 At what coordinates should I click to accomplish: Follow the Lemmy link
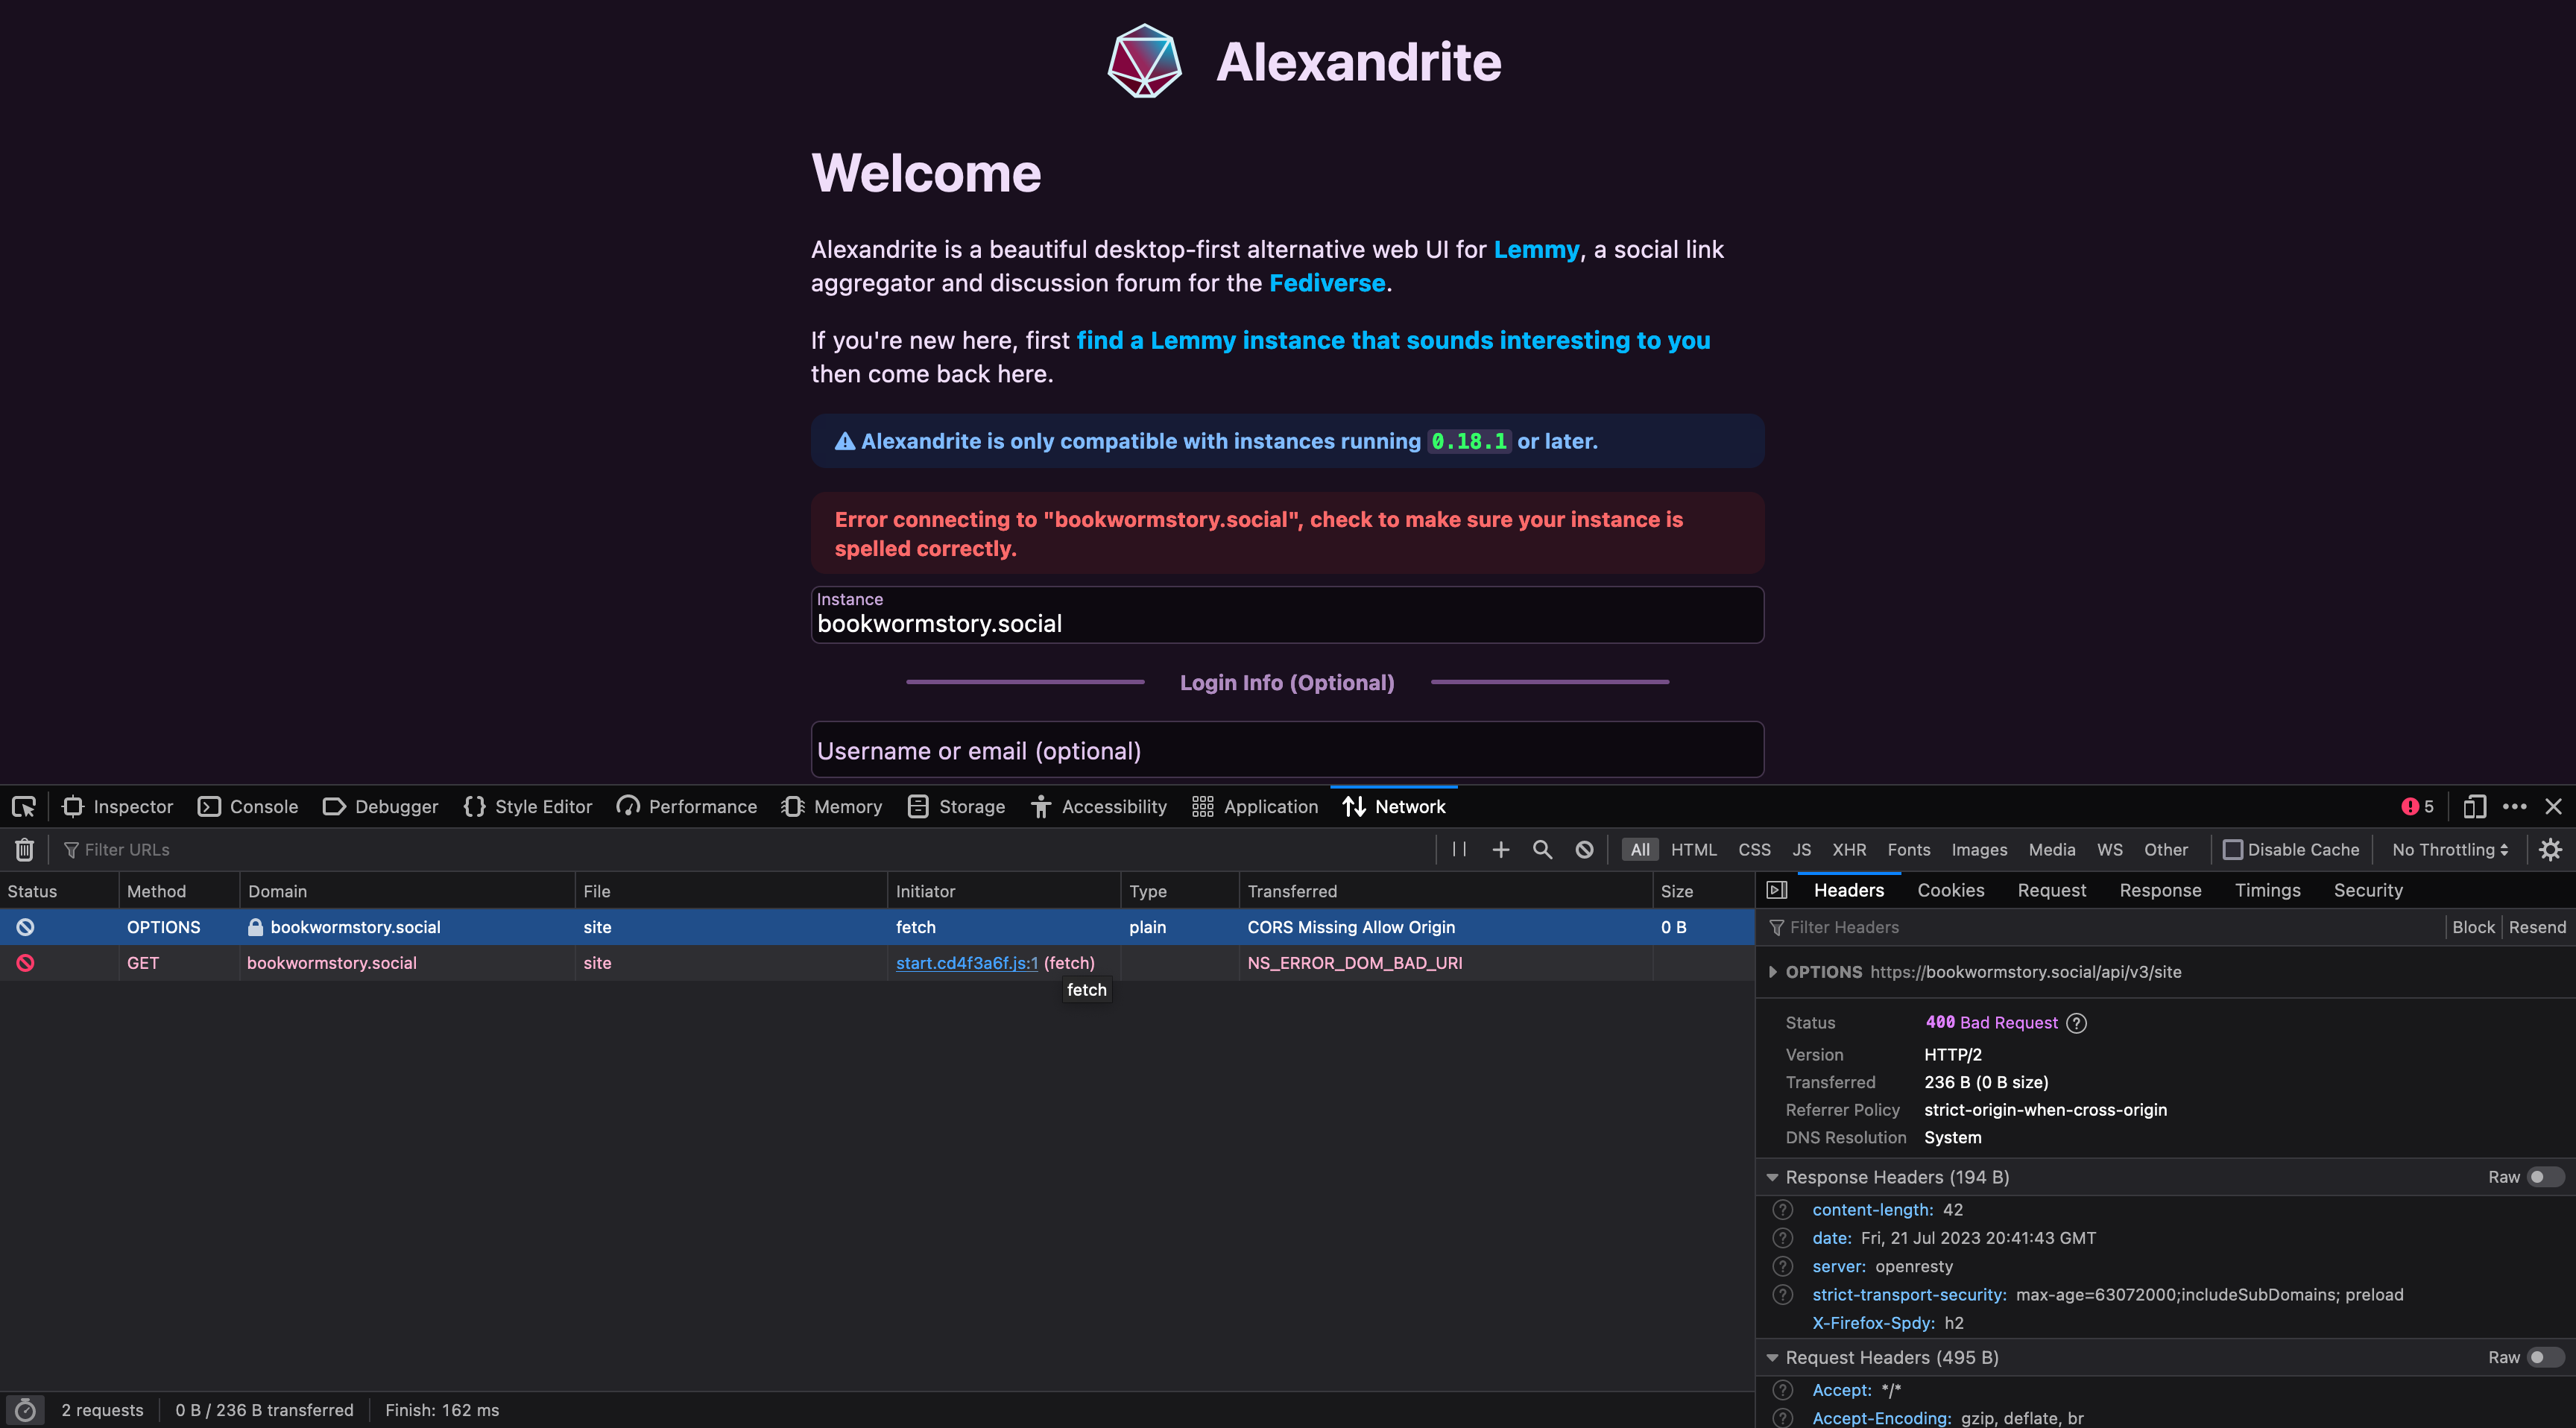click(1536, 249)
